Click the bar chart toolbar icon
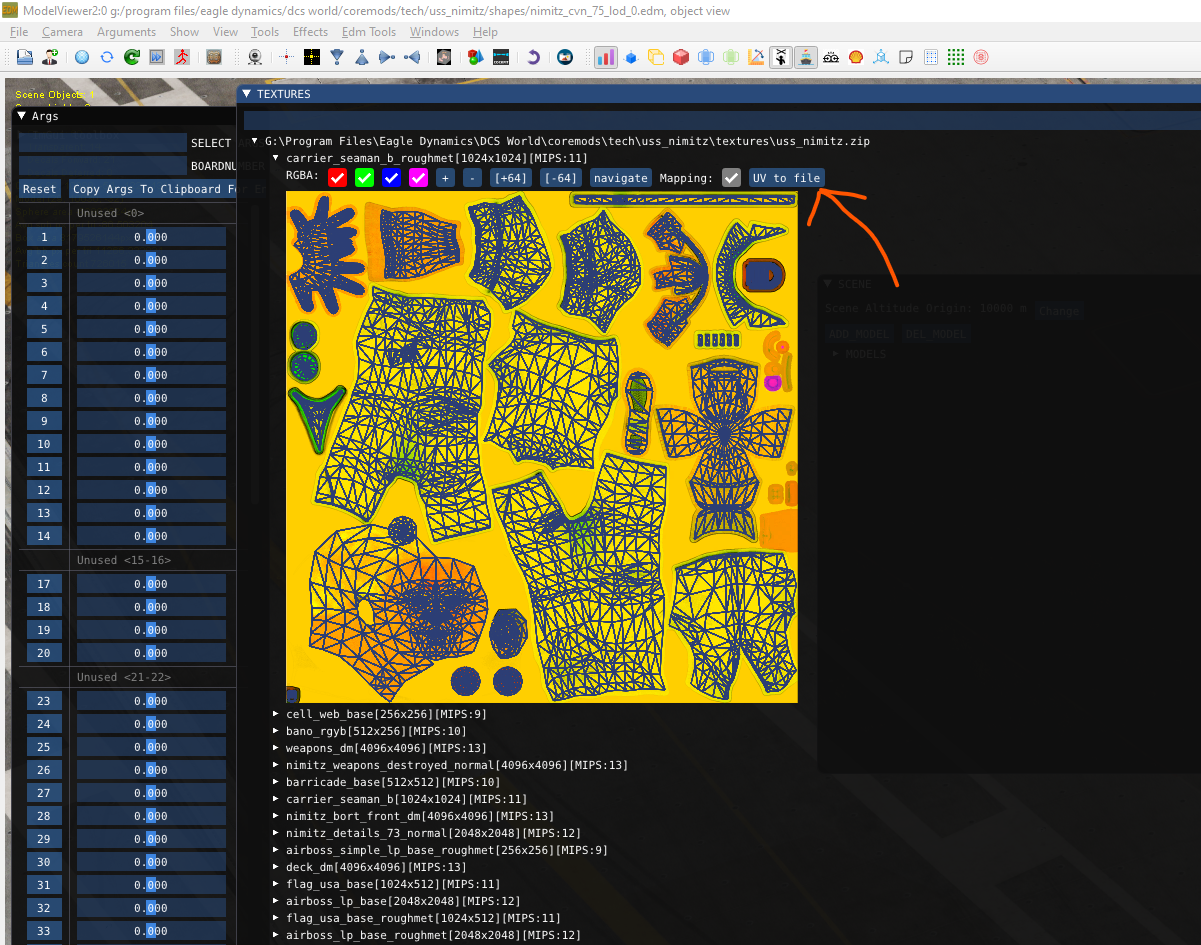The width and height of the screenshot is (1201, 945). click(x=606, y=57)
